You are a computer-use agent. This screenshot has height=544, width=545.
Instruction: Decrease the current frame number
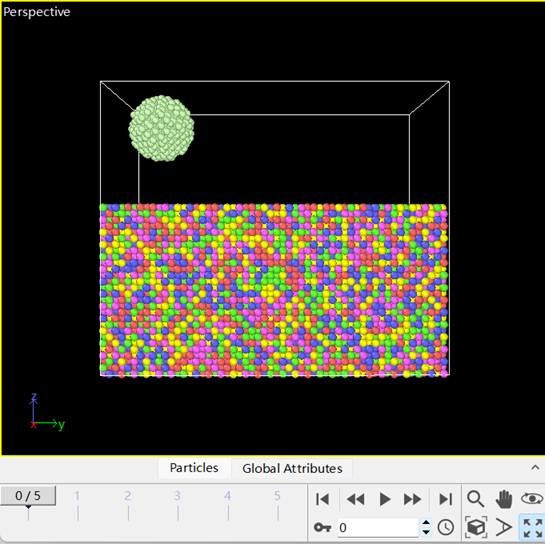pos(426,532)
